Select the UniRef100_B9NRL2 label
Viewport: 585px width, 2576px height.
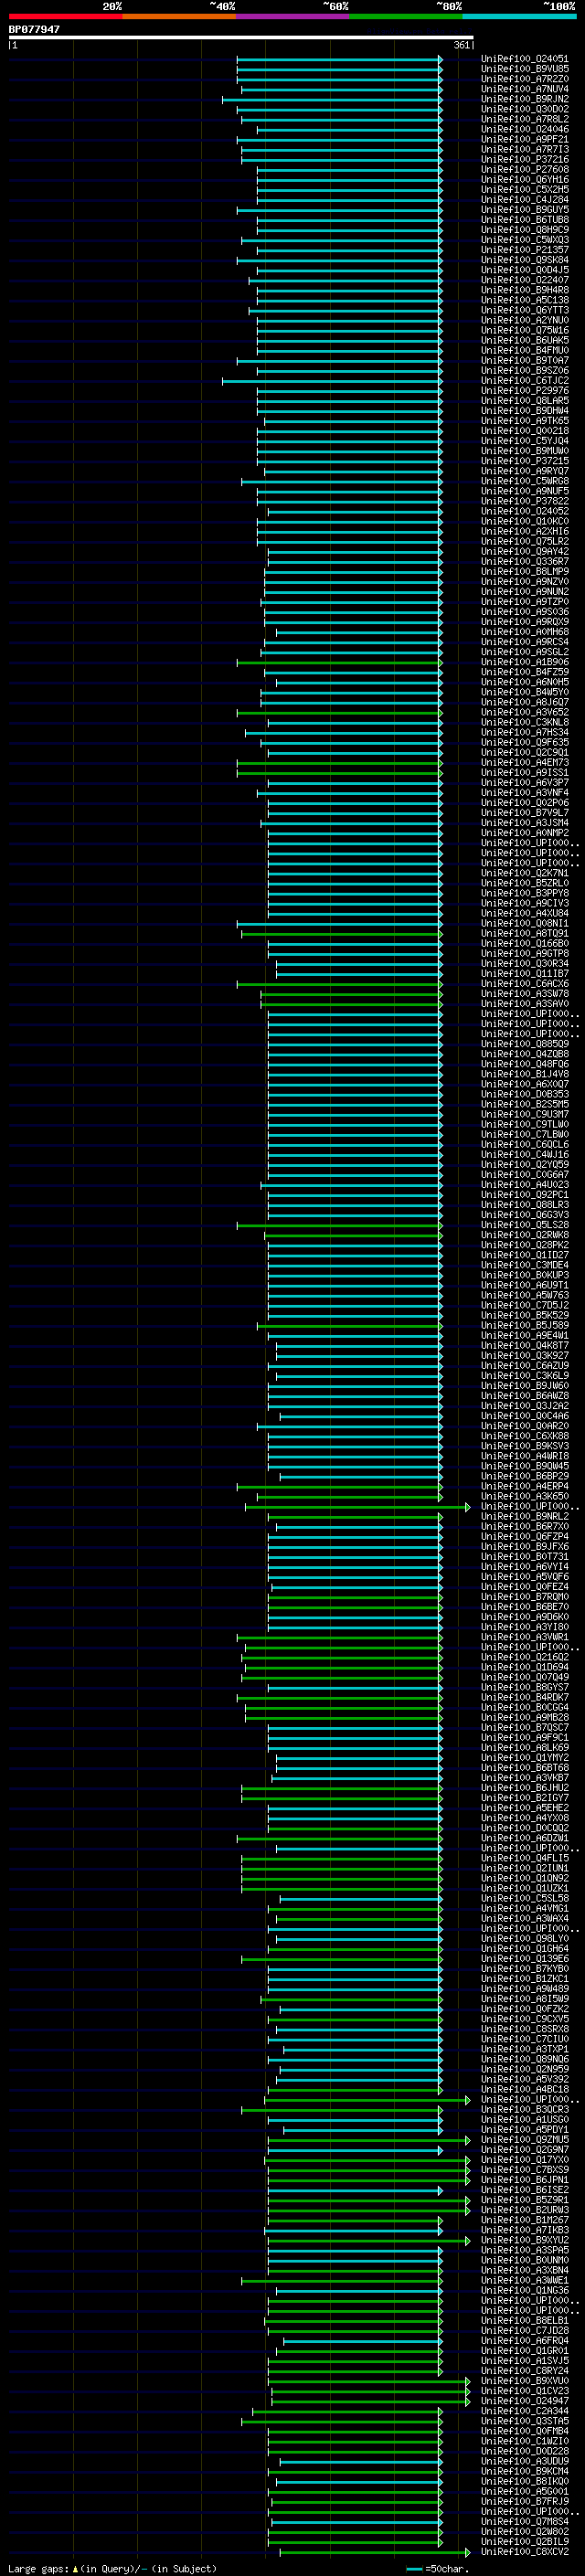click(525, 1517)
